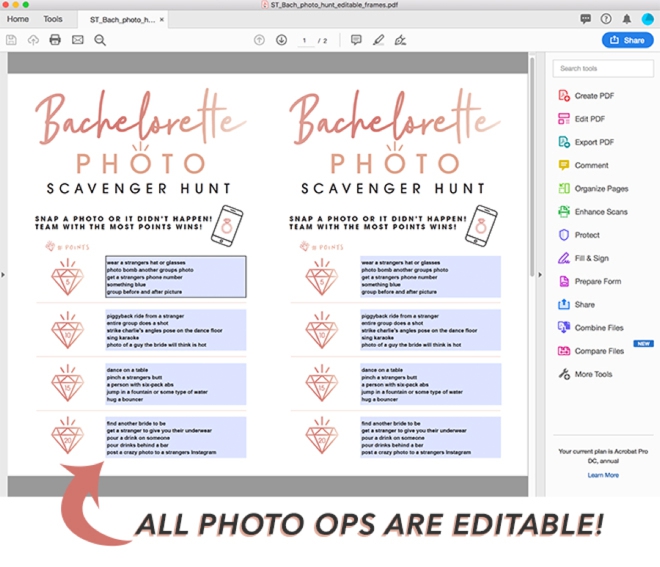The height and width of the screenshot is (567, 660).
Task: Switch to the Tools tab
Action: pyautogui.click(x=53, y=19)
